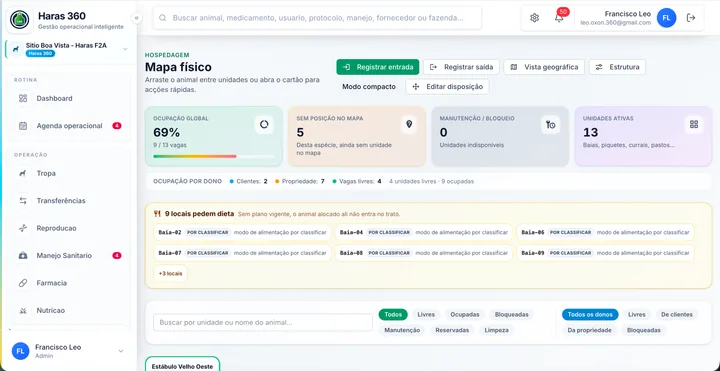This screenshot has width=720, height=371.
Task: Expand the +3 locais diet list
Action: pos(170,273)
